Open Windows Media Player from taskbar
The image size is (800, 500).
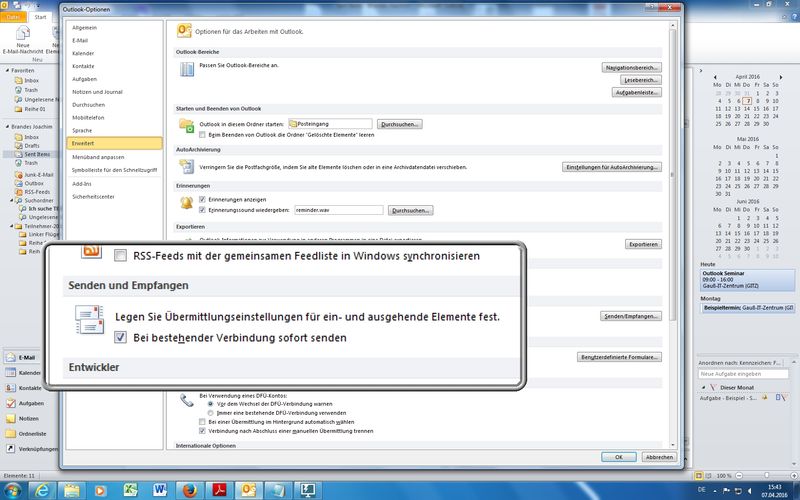(100, 490)
